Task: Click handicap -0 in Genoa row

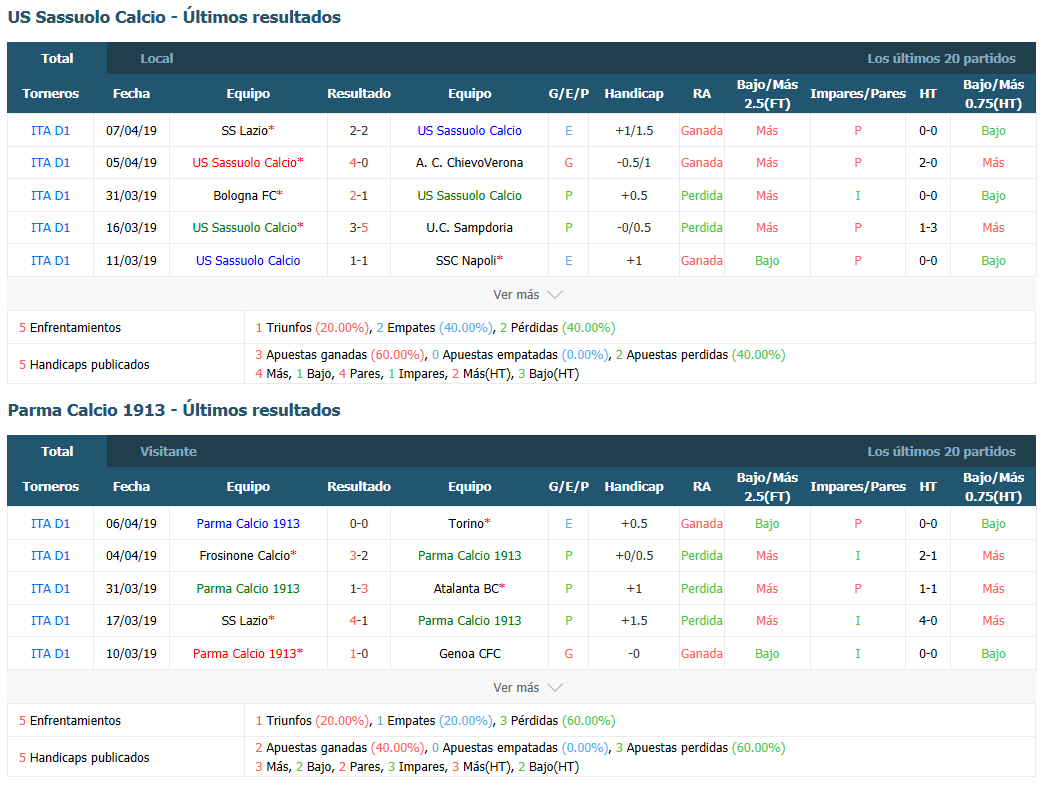Action: click(634, 654)
